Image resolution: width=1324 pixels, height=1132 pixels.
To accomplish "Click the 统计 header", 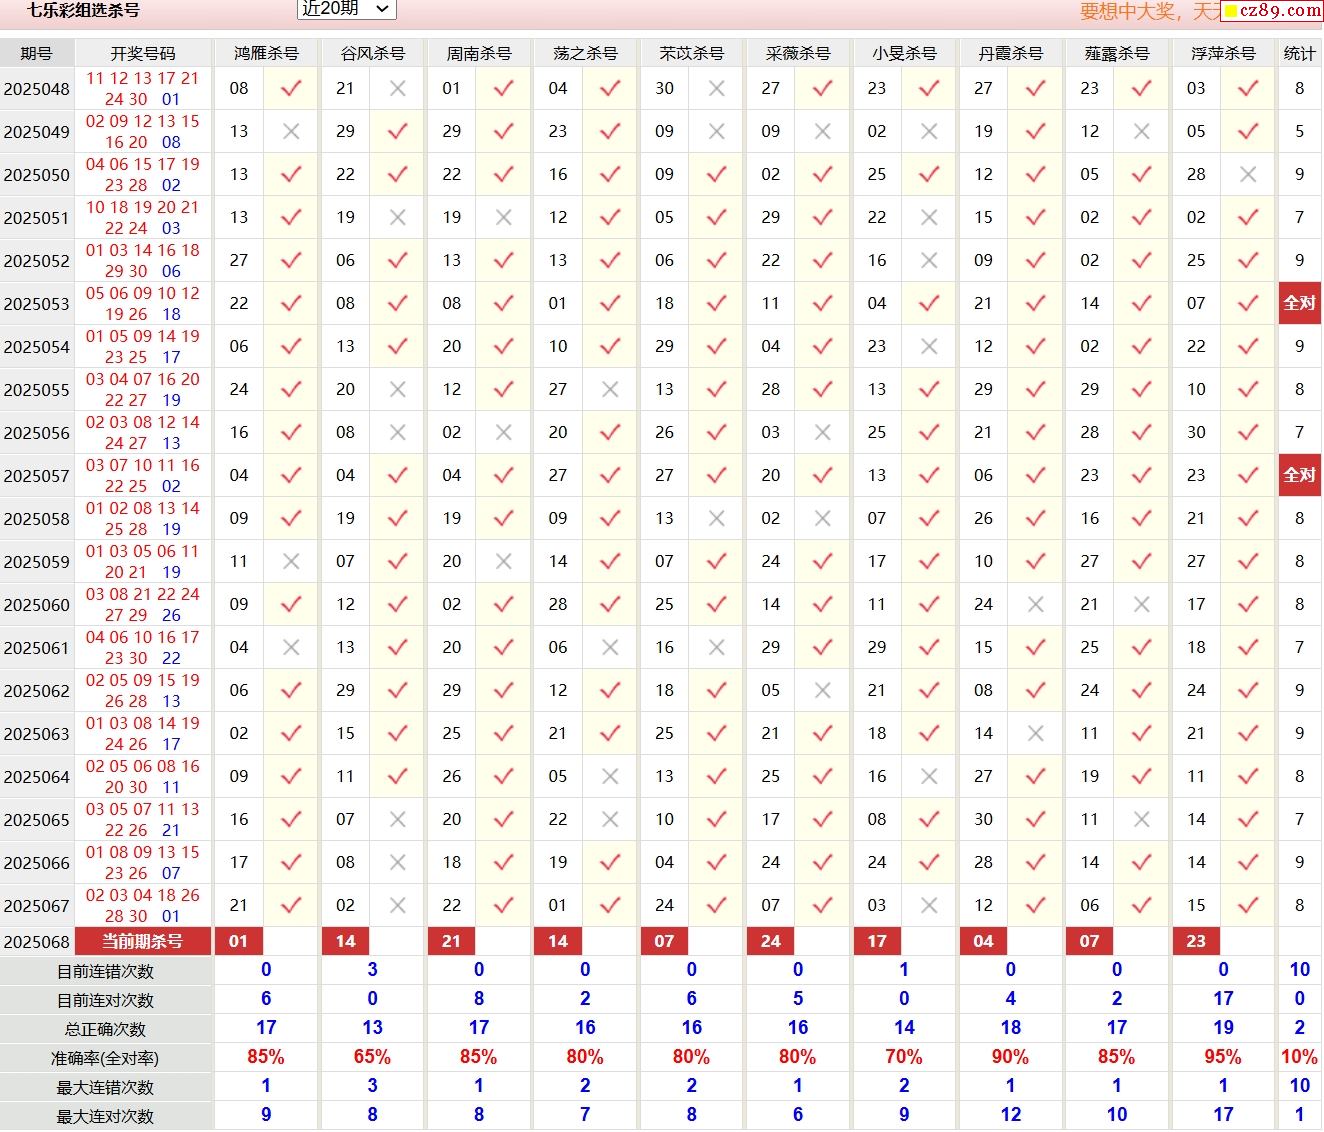I will [x=1299, y=53].
